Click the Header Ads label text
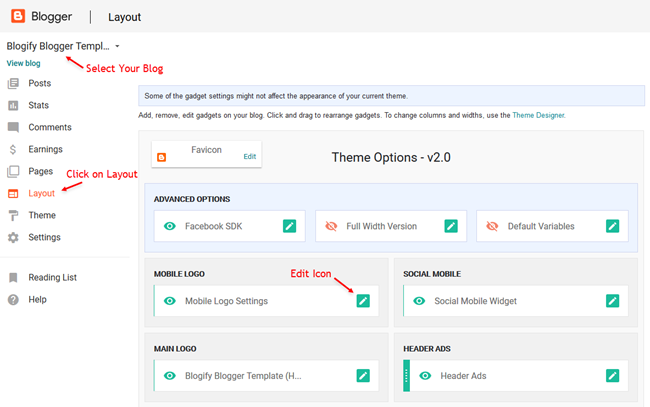 coord(463,376)
